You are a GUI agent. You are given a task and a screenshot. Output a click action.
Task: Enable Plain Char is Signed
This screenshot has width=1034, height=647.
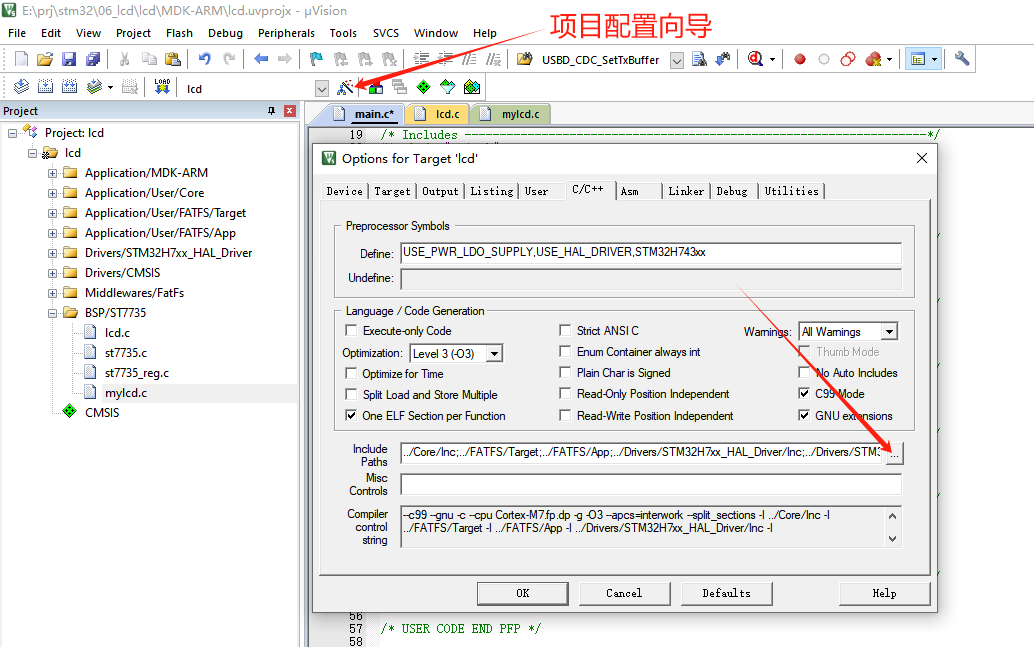point(565,373)
